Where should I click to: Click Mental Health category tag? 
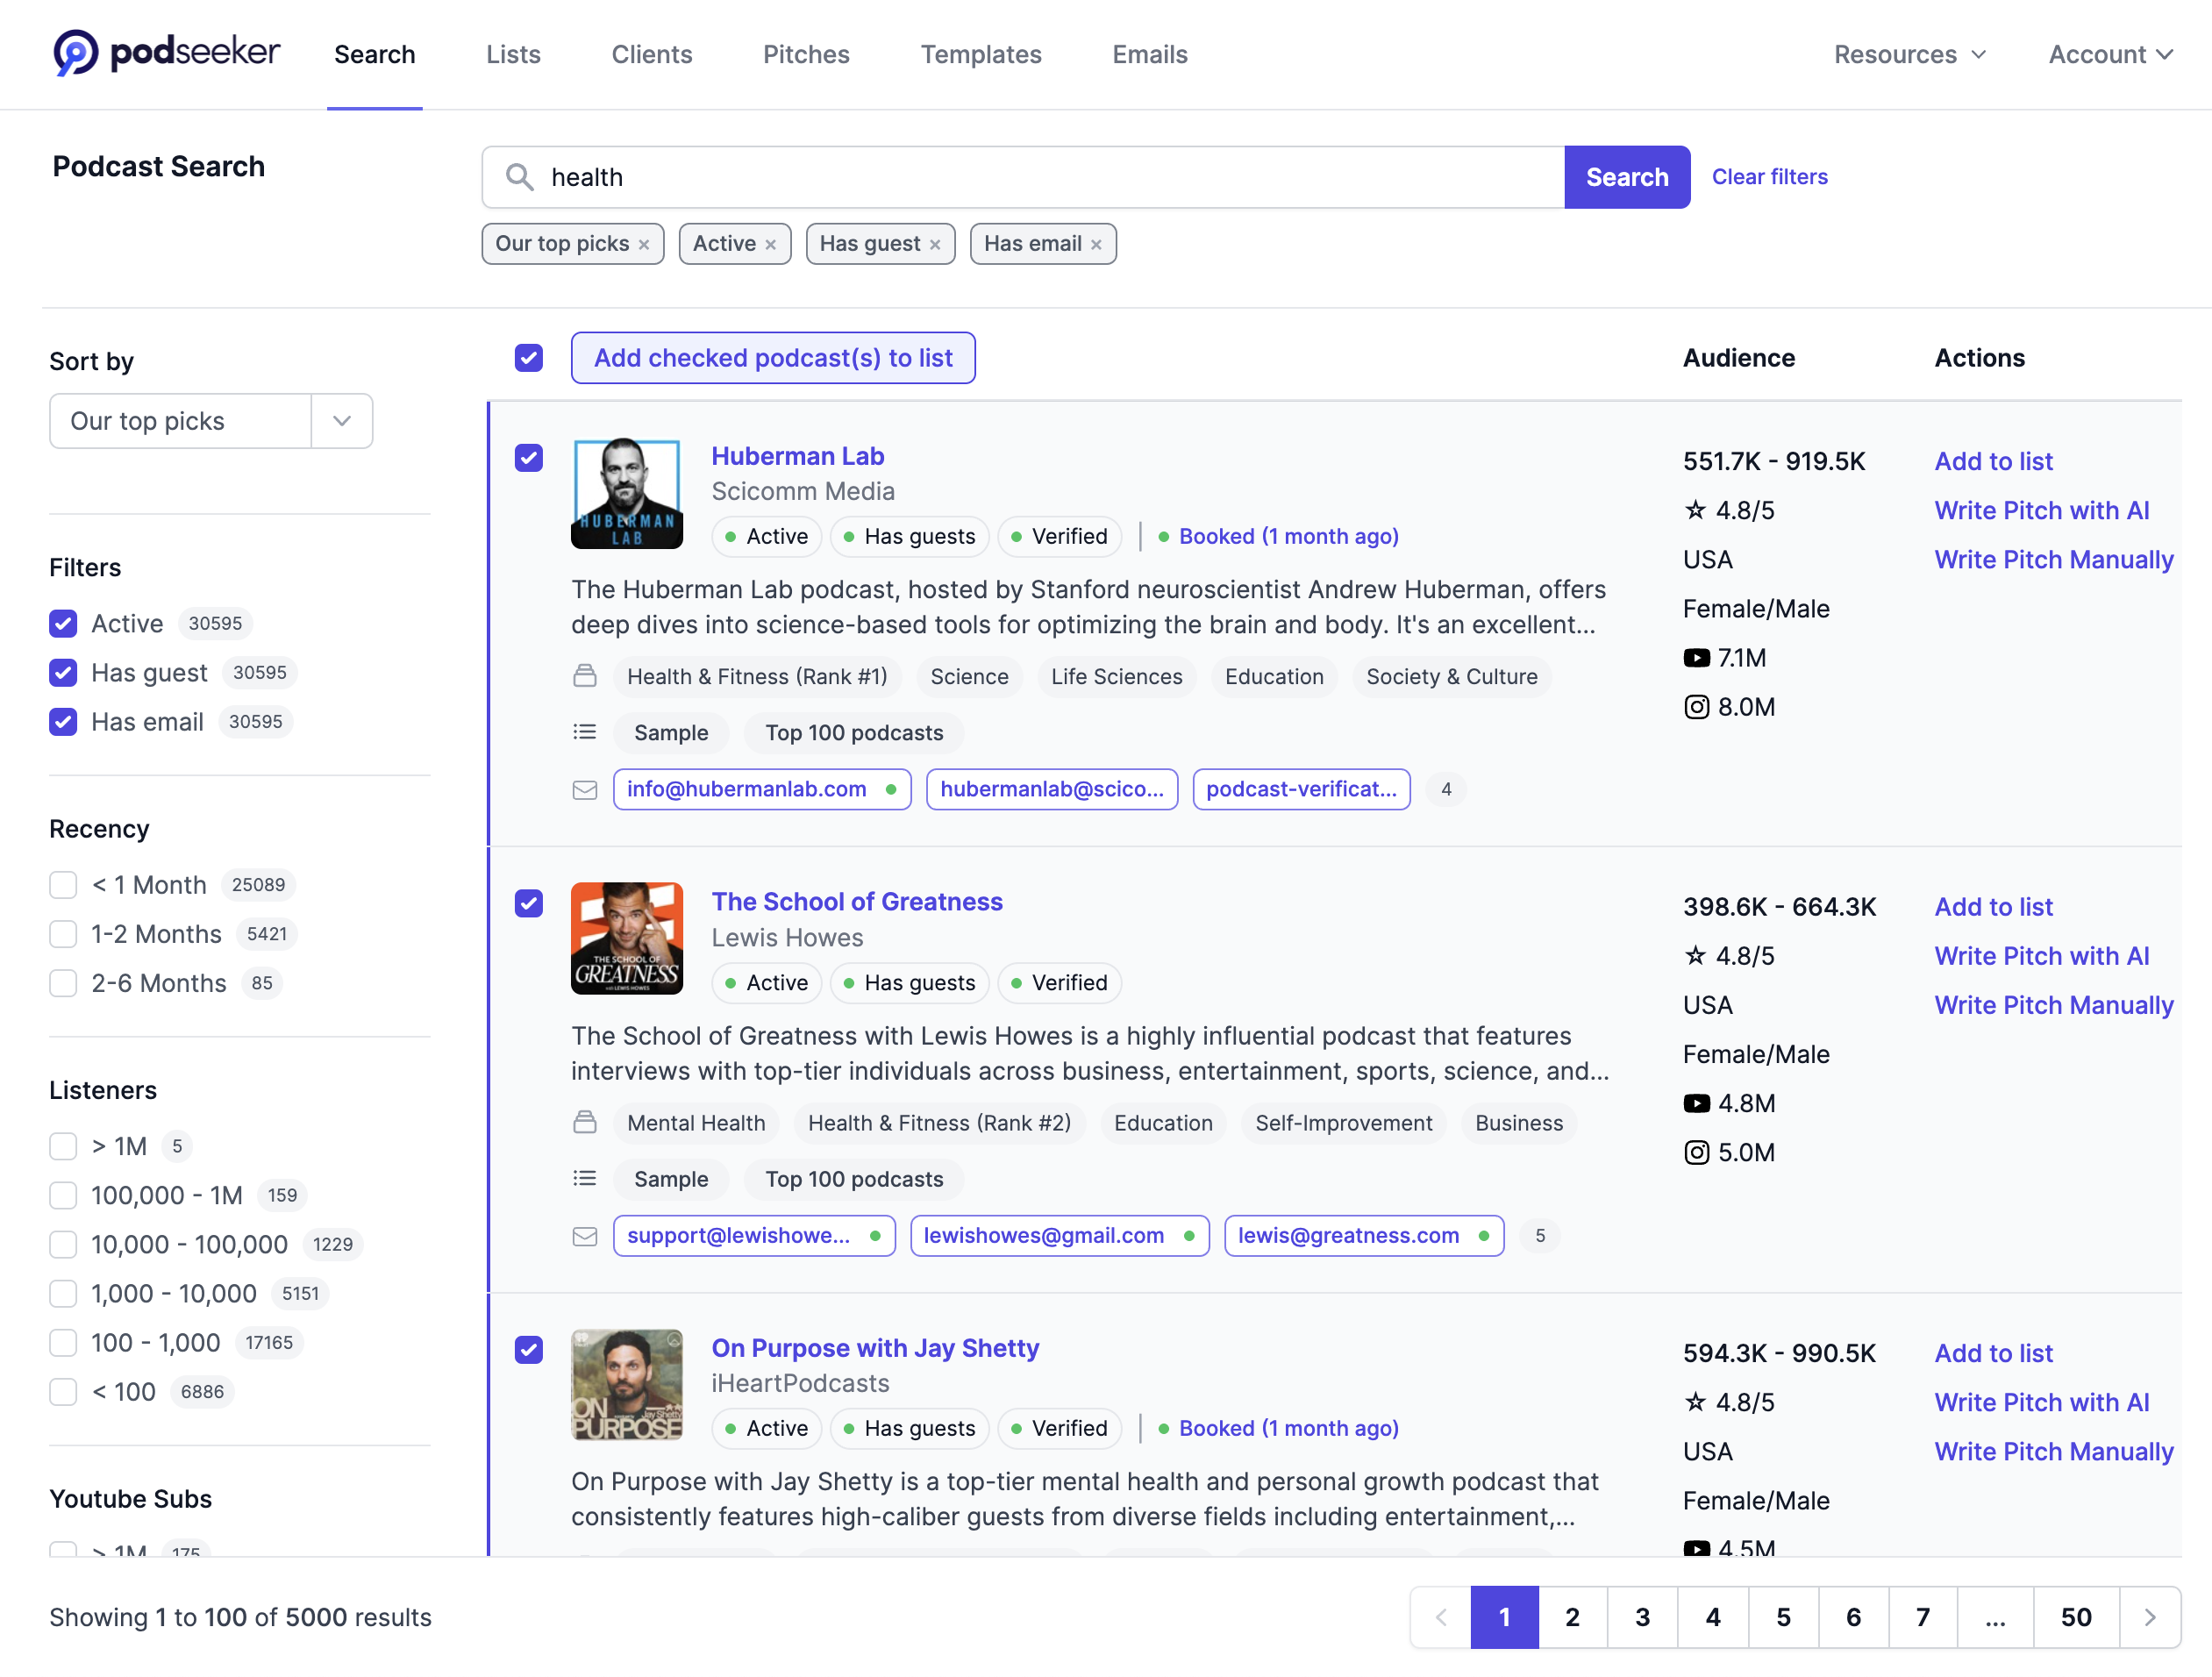point(696,1123)
